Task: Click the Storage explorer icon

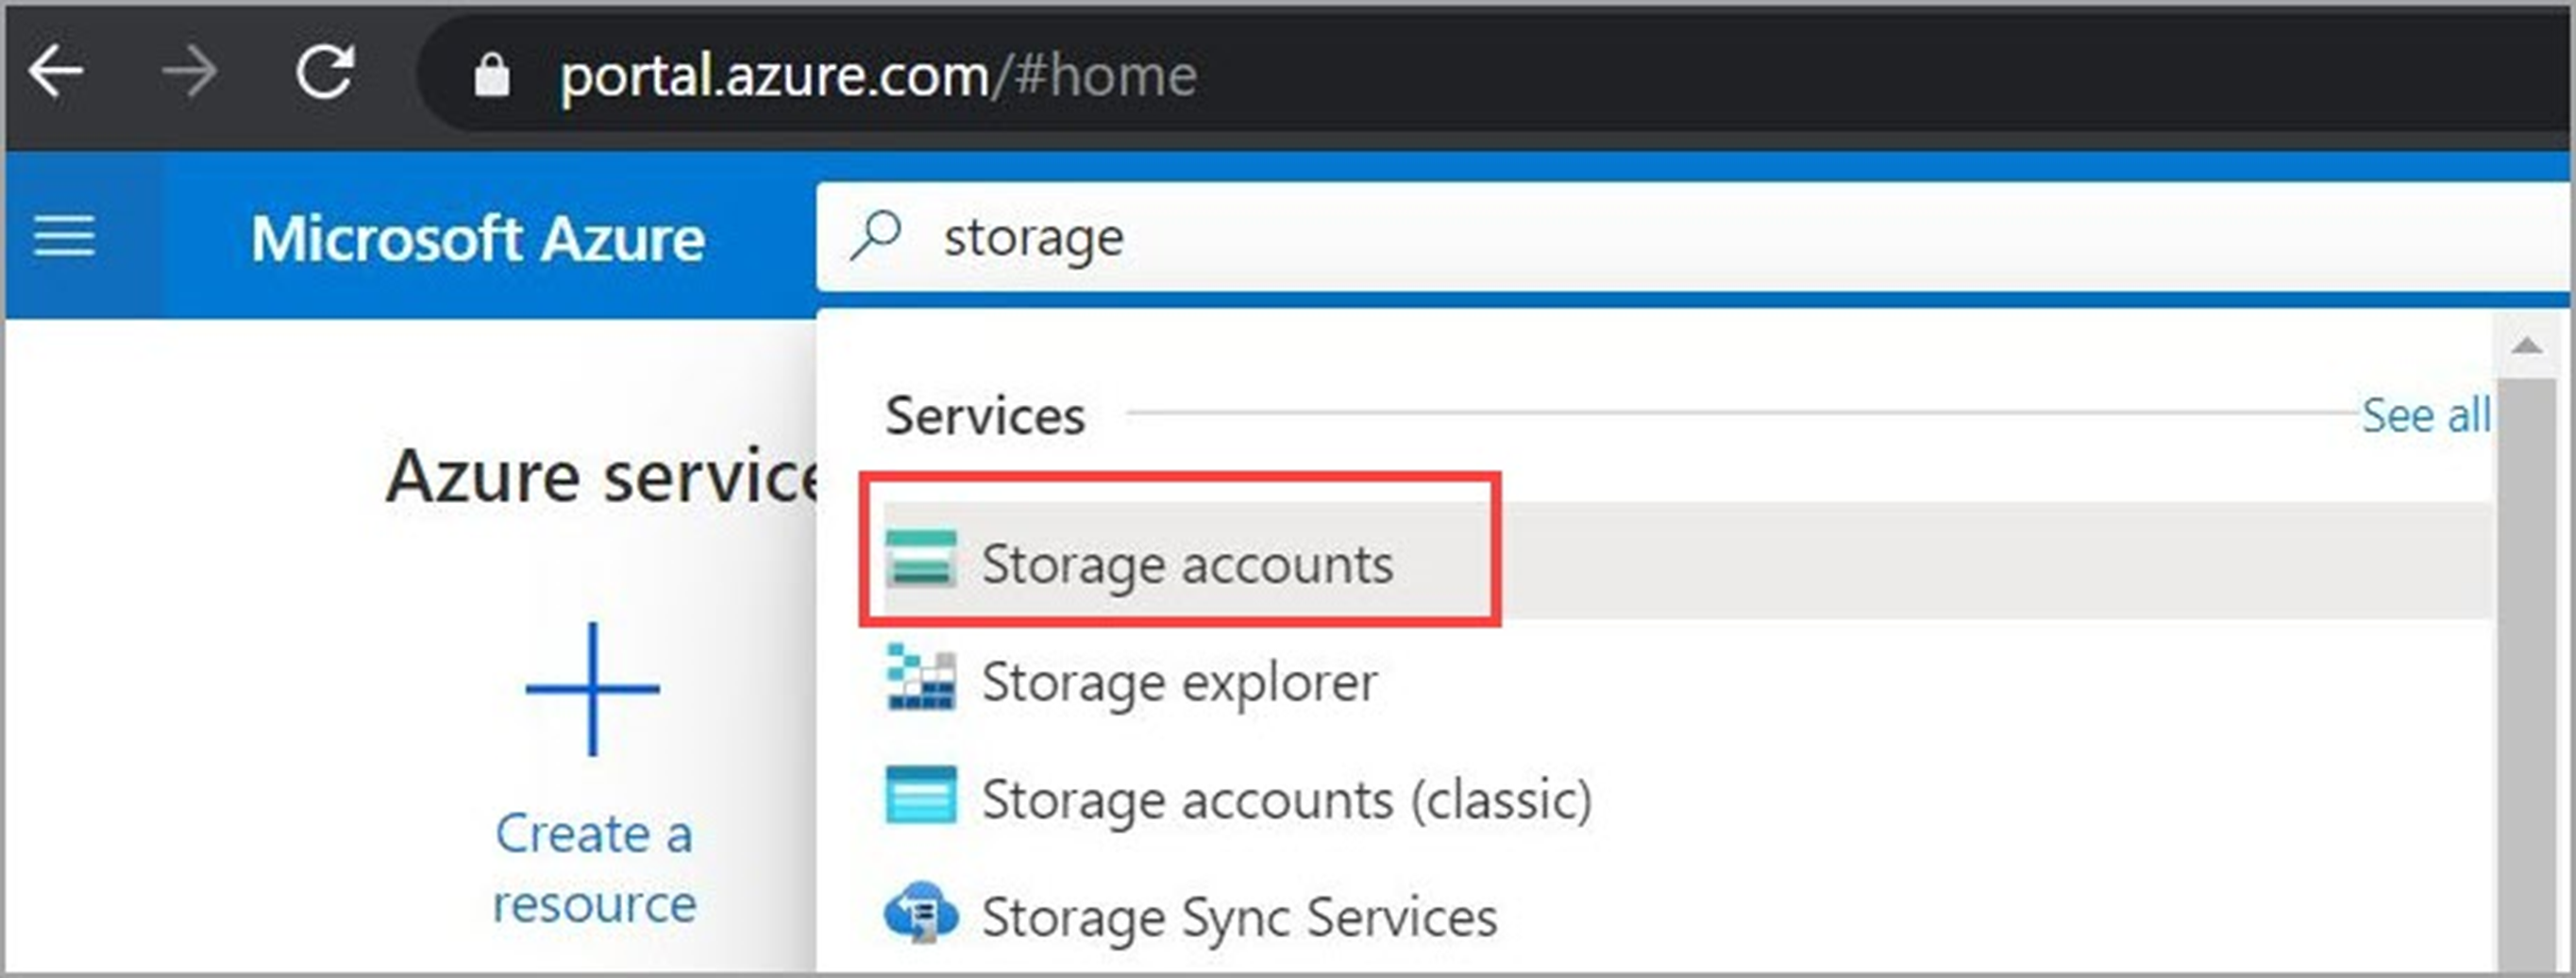Action: click(921, 678)
